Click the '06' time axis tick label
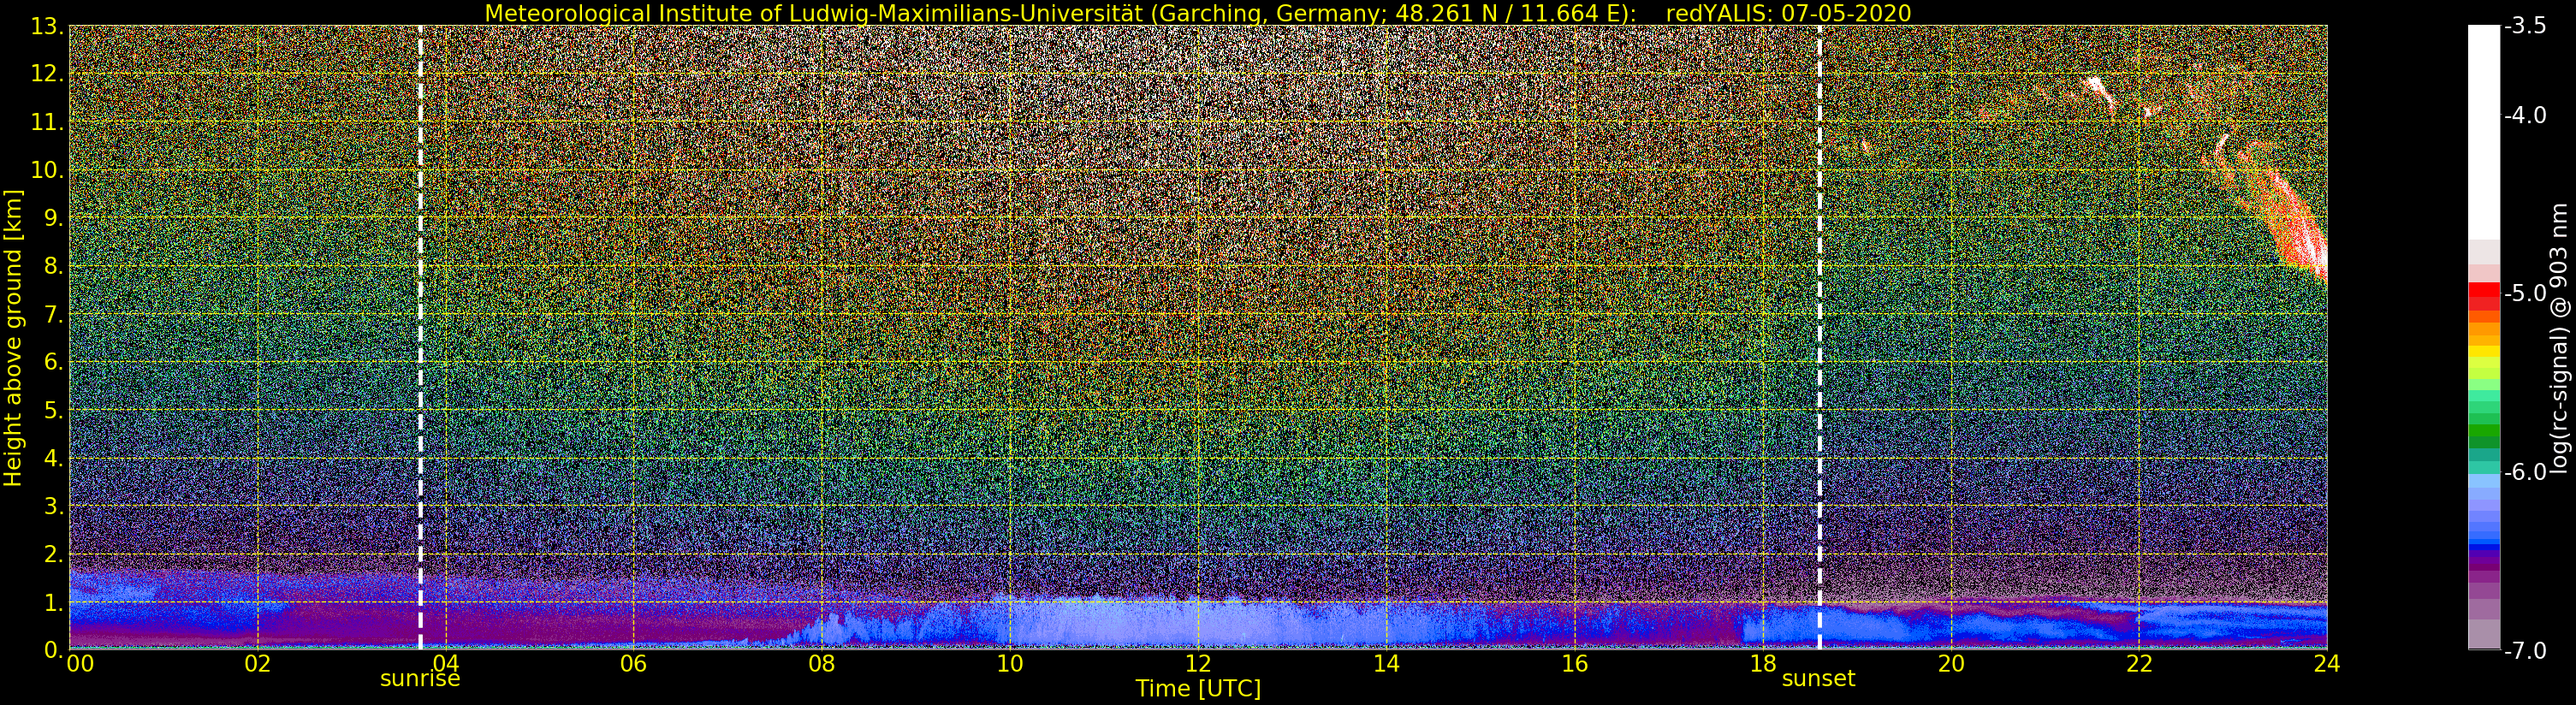 click(x=633, y=663)
